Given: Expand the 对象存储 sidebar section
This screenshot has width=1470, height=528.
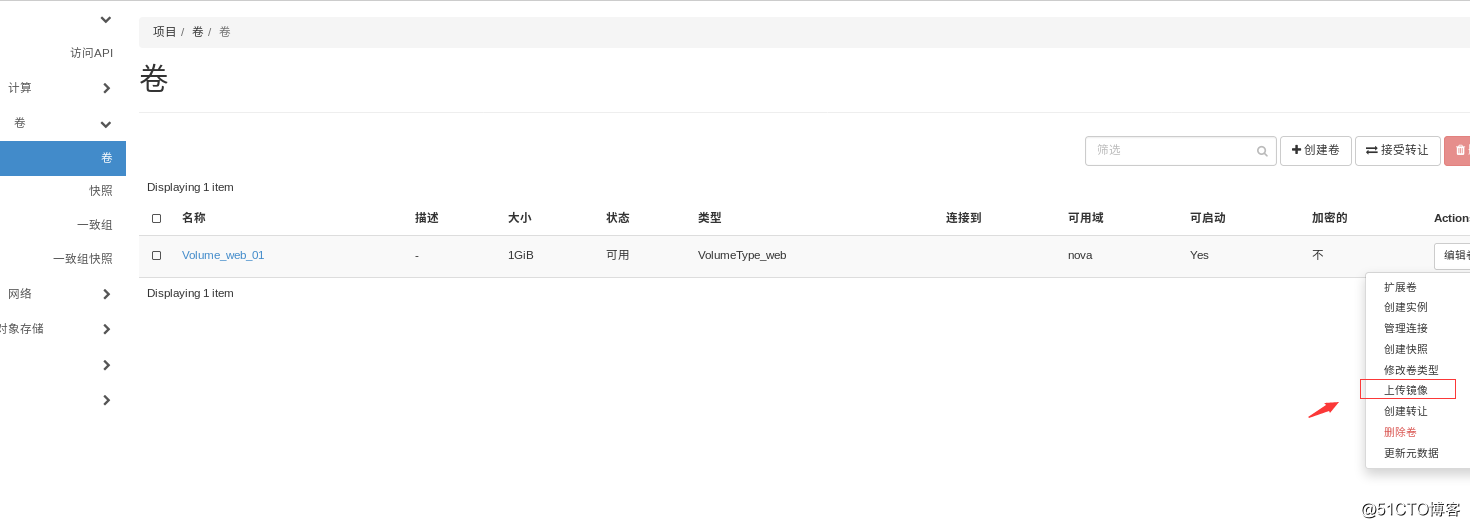Looking at the screenshot, I should pyautogui.click(x=106, y=329).
